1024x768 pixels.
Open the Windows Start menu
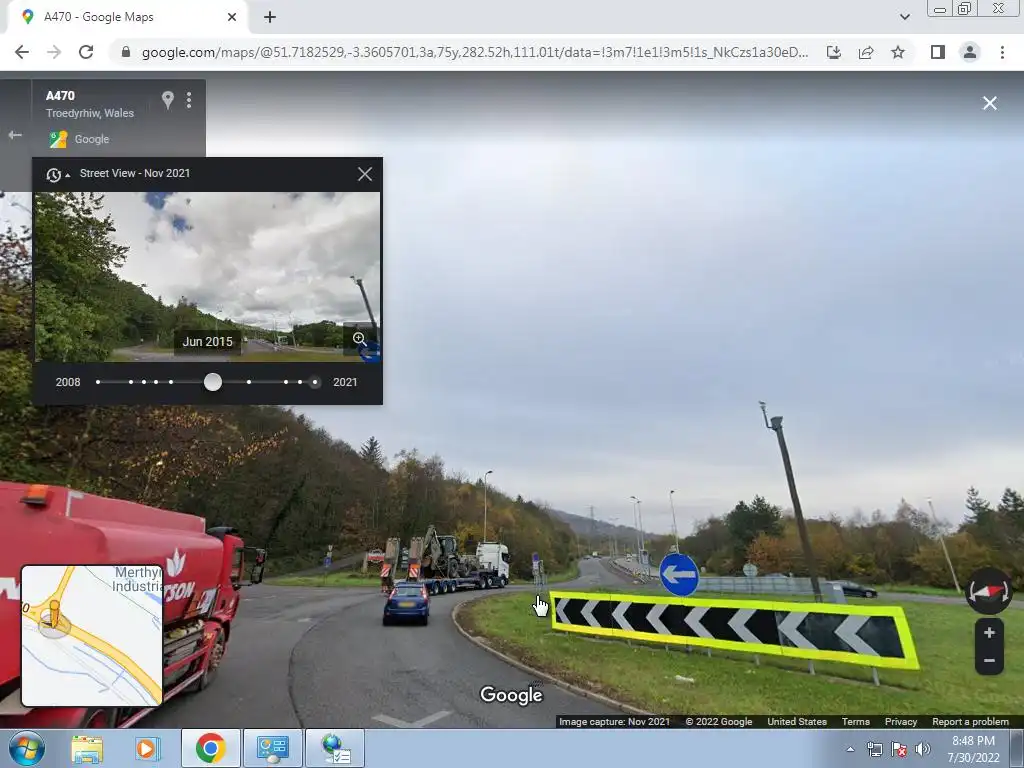coord(27,748)
